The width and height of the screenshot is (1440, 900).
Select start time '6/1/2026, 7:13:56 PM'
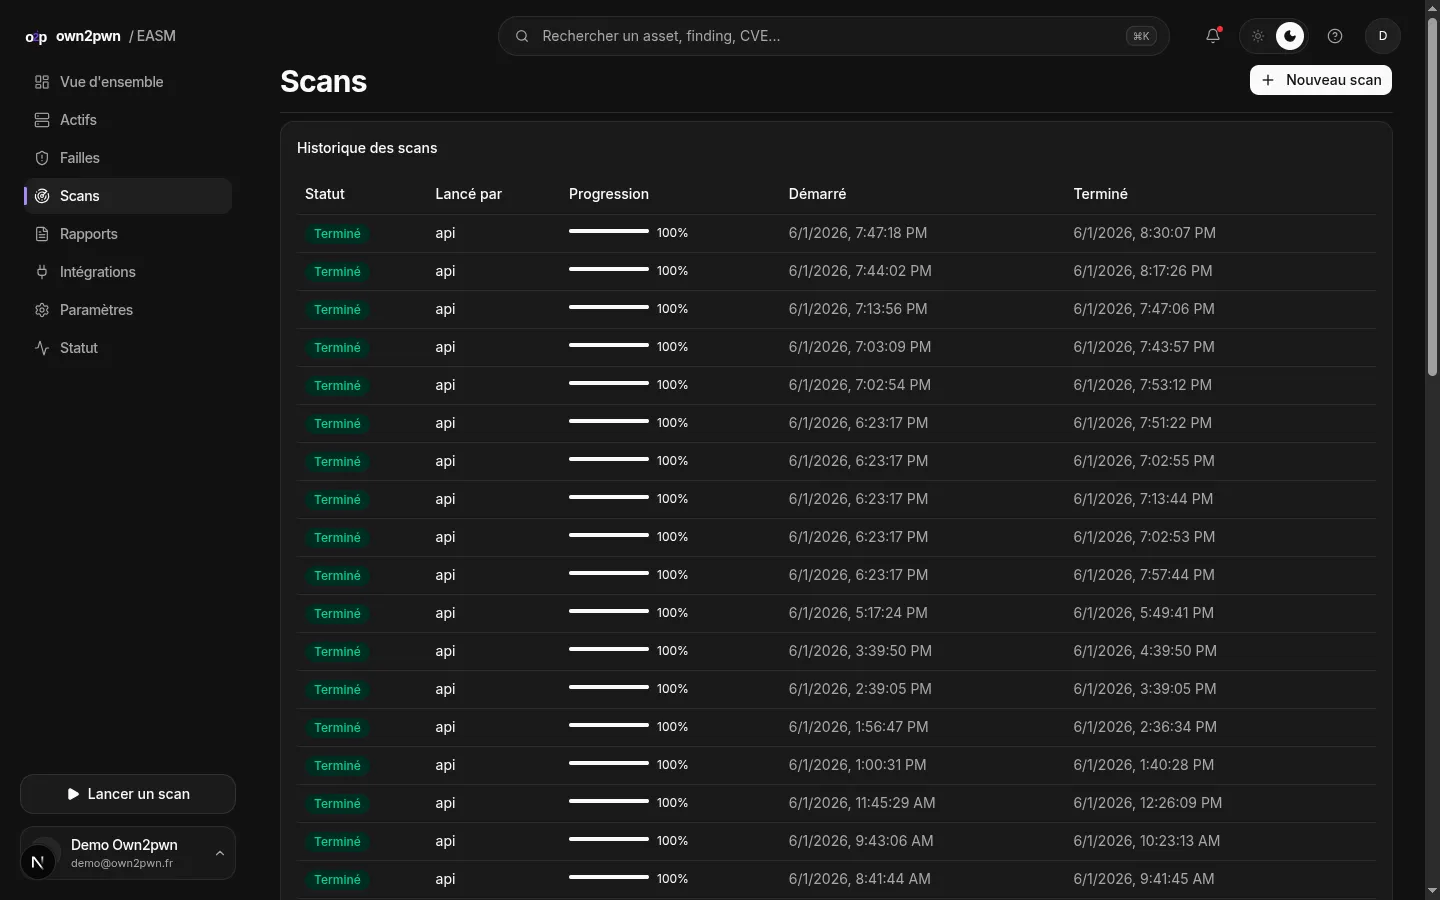(x=858, y=309)
